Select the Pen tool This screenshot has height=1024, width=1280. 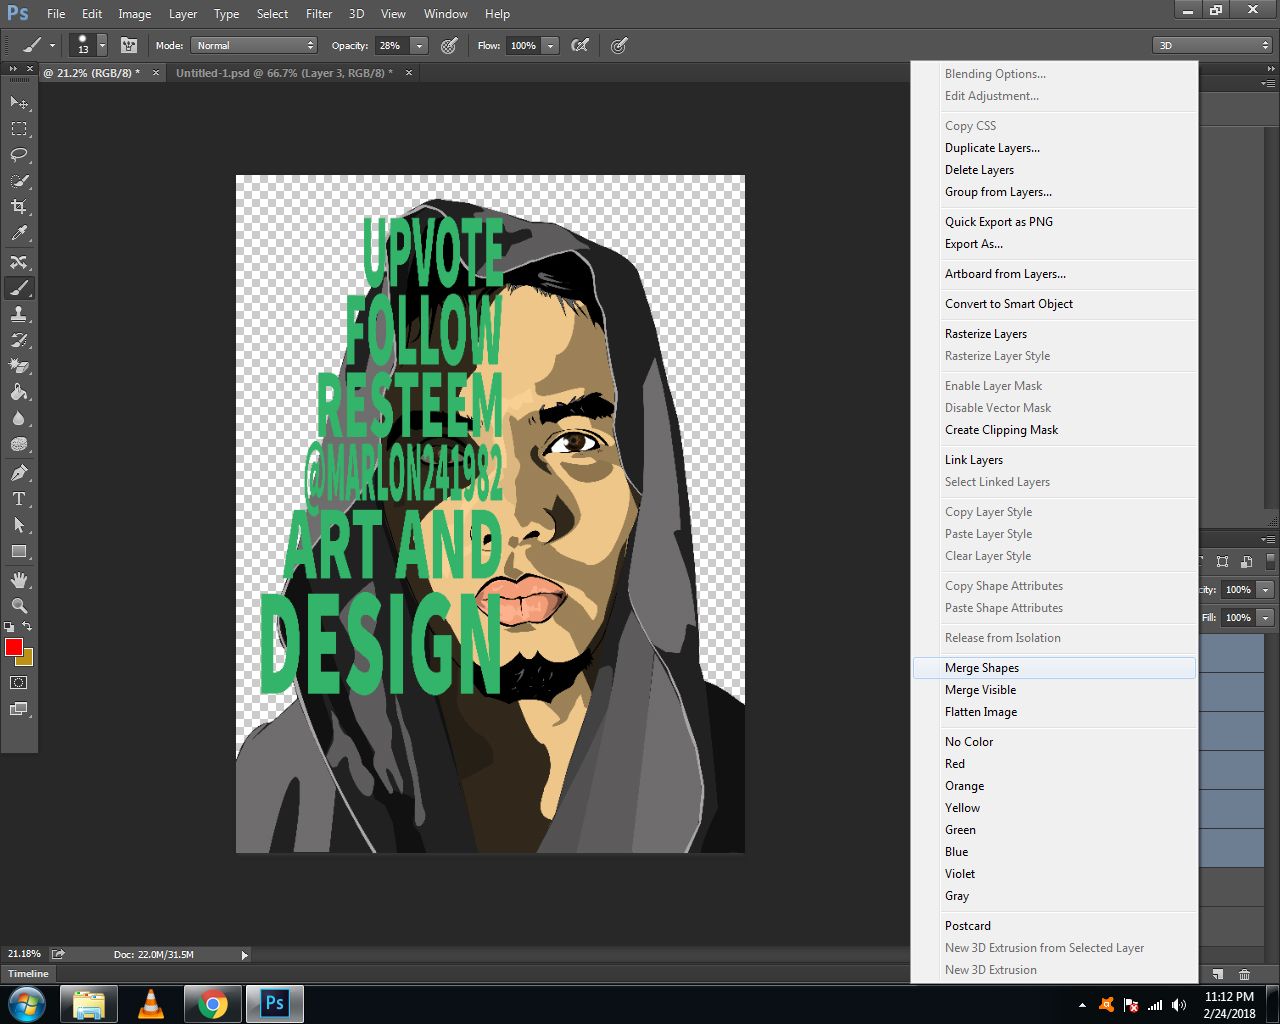[x=19, y=472]
